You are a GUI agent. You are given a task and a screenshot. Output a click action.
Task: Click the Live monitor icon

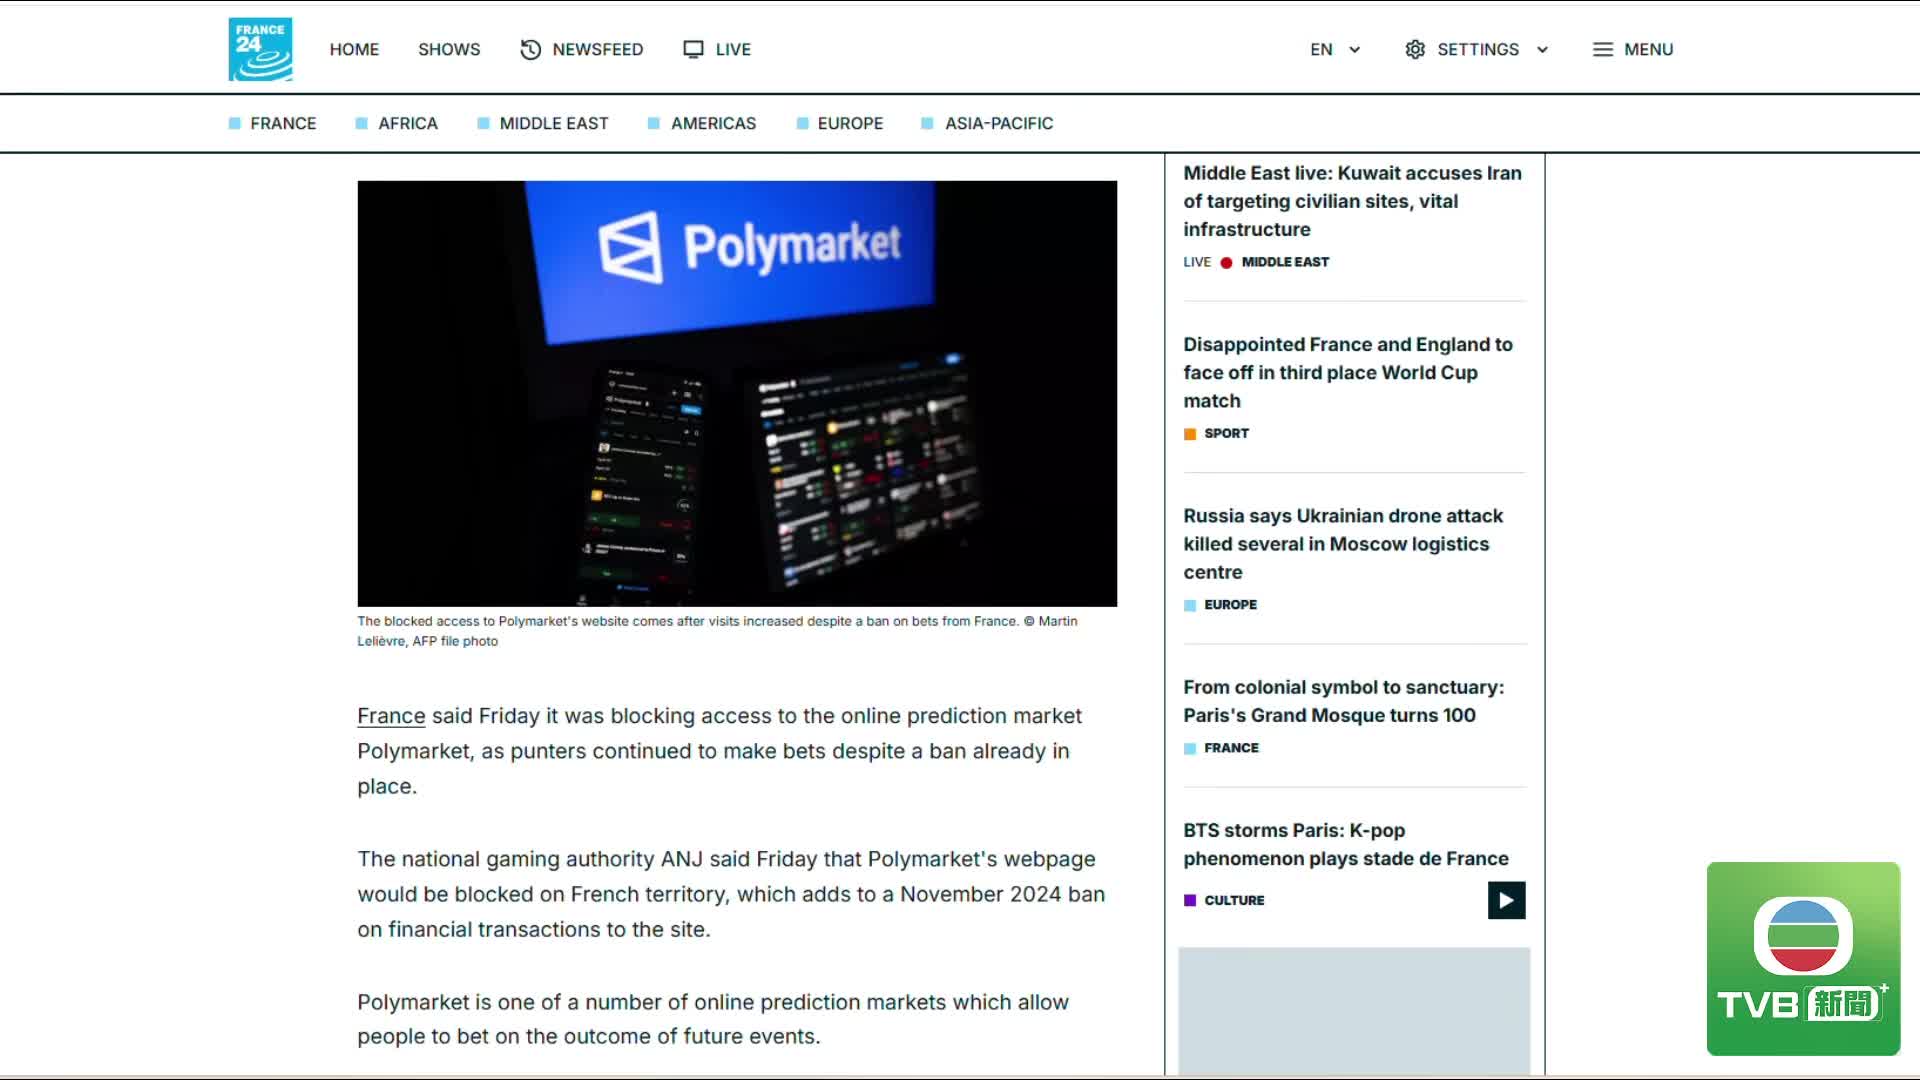click(x=693, y=49)
